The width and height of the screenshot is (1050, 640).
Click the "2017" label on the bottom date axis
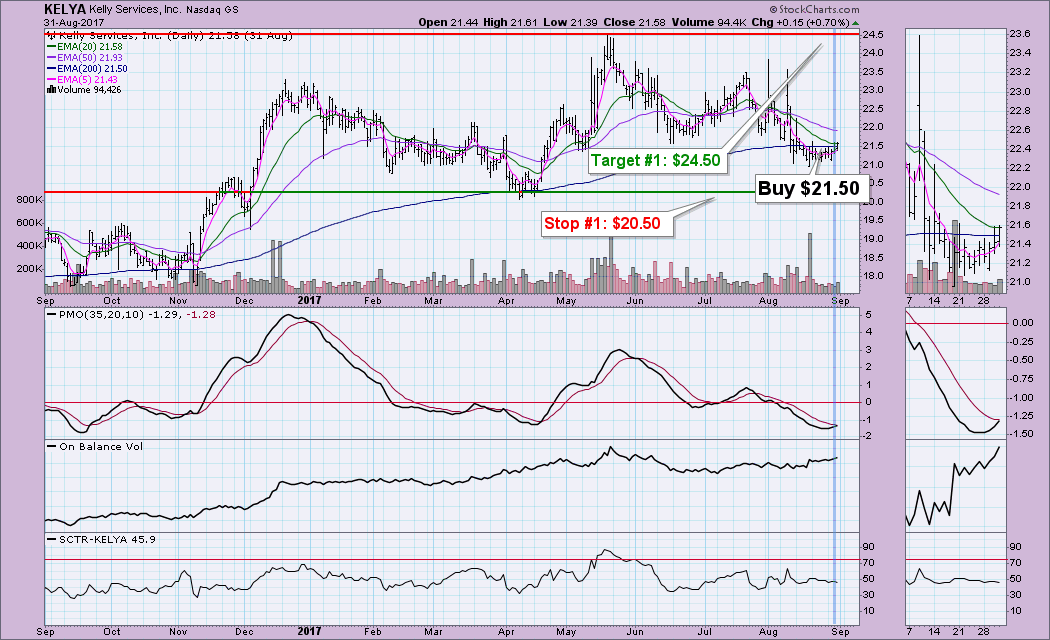(x=309, y=631)
